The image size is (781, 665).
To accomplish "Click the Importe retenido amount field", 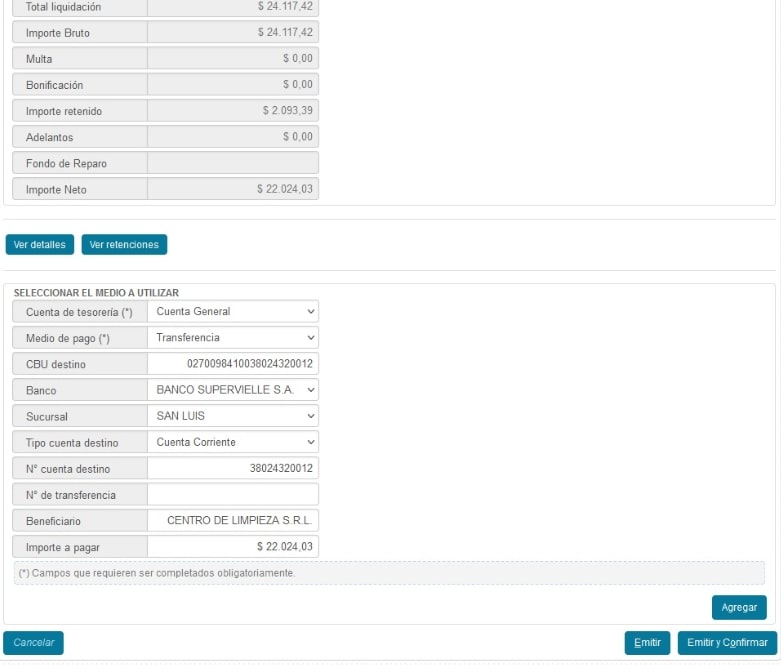I will tap(232, 111).
